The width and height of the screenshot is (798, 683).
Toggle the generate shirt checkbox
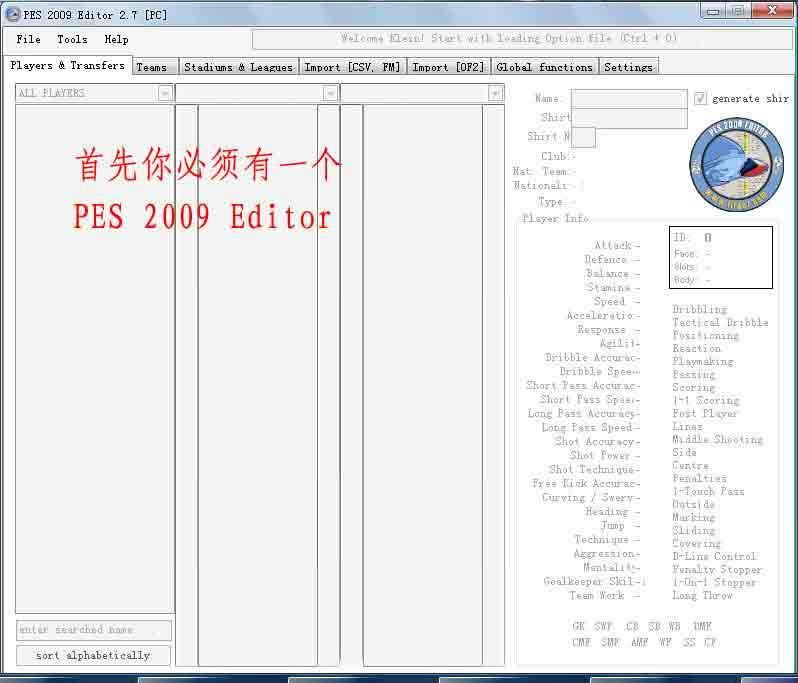pyautogui.click(x=700, y=99)
